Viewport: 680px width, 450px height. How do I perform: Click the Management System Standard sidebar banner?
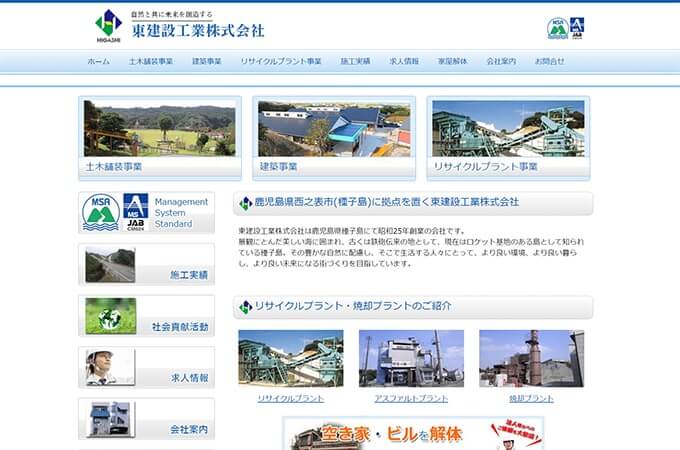point(146,213)
